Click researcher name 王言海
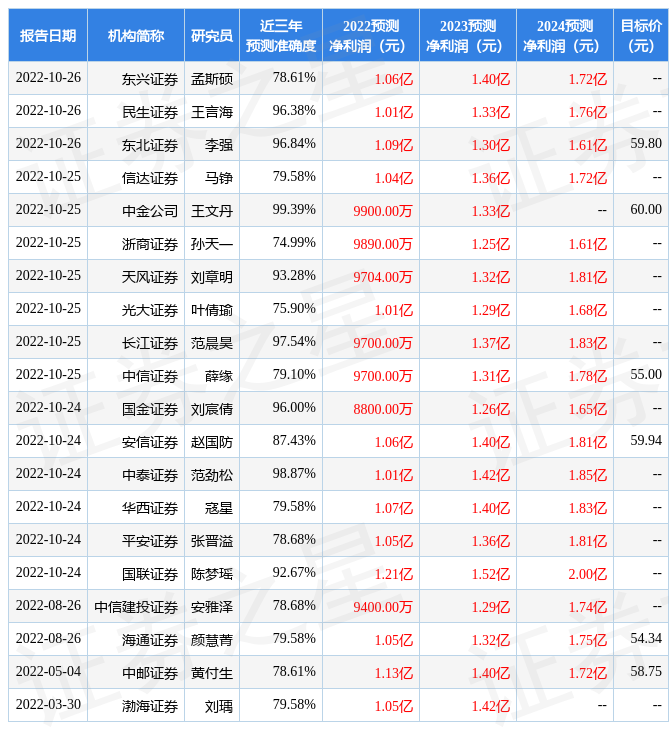 pyautogui.click(x=212, y=112)
